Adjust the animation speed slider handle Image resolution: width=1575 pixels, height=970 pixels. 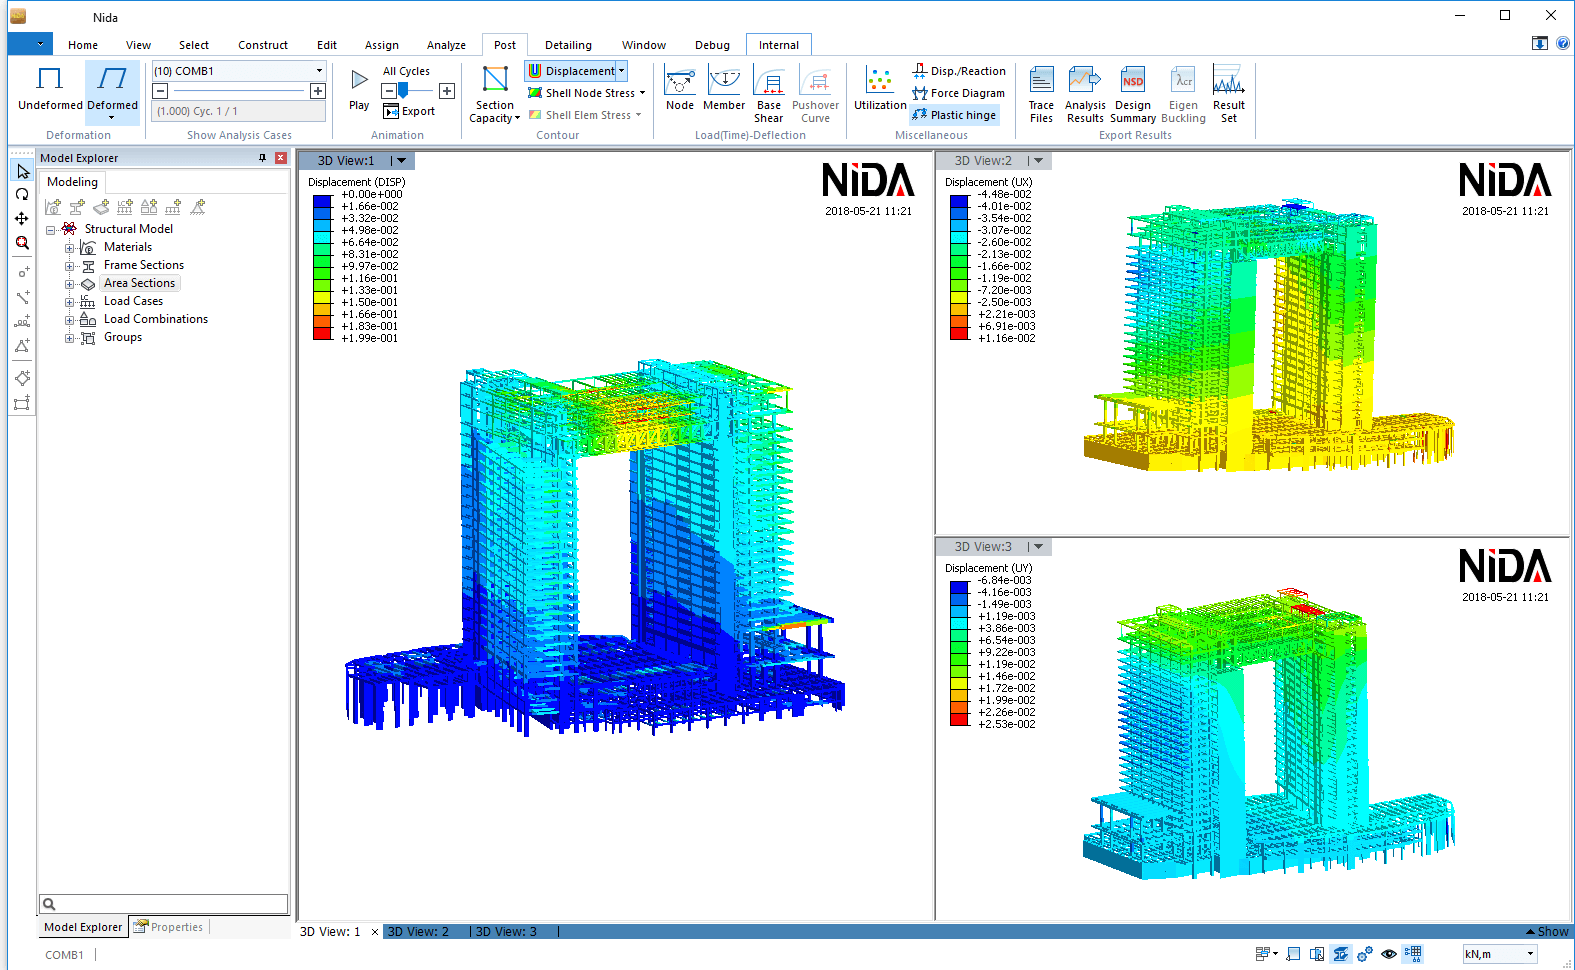pos(403,91)
